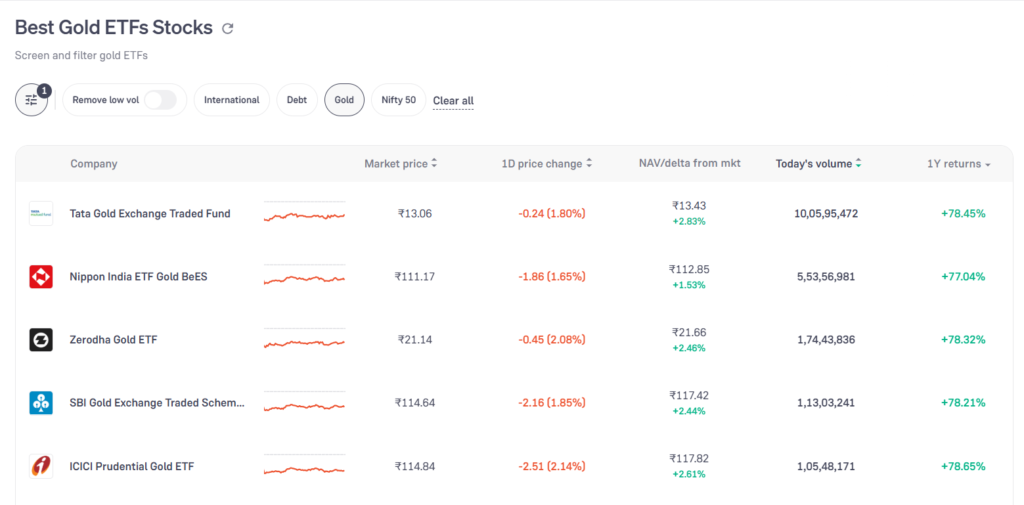
Task: Open the 1Y returns dropdown arrow
Action: point(988,165)
